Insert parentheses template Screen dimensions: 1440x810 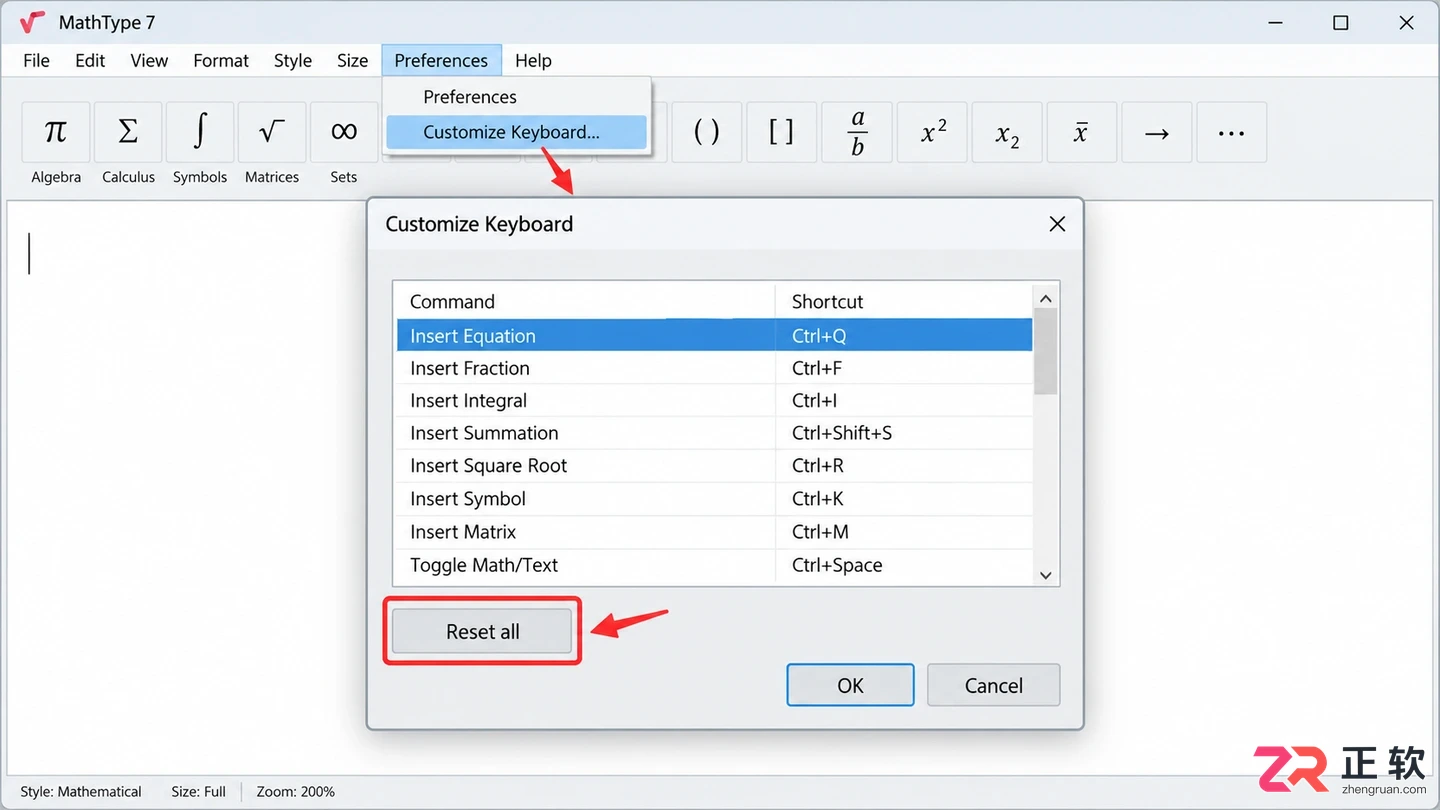pyautogui.click(x=706, y=132)
